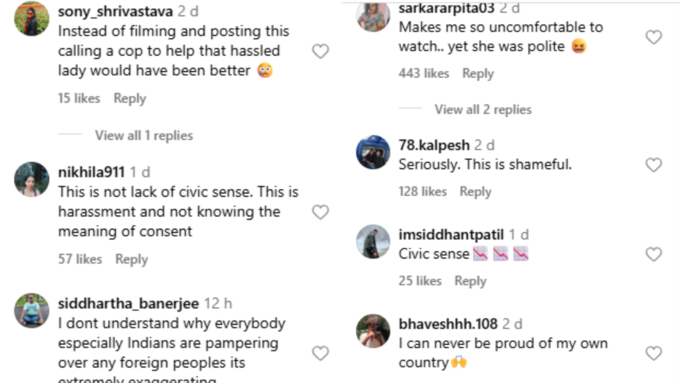Reply to sony_shrivastava's comment

coord(130,98)
